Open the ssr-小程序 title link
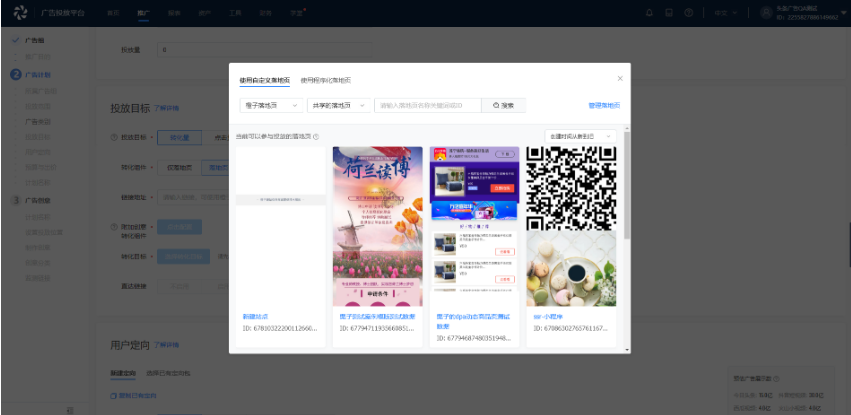 [548, 316]
